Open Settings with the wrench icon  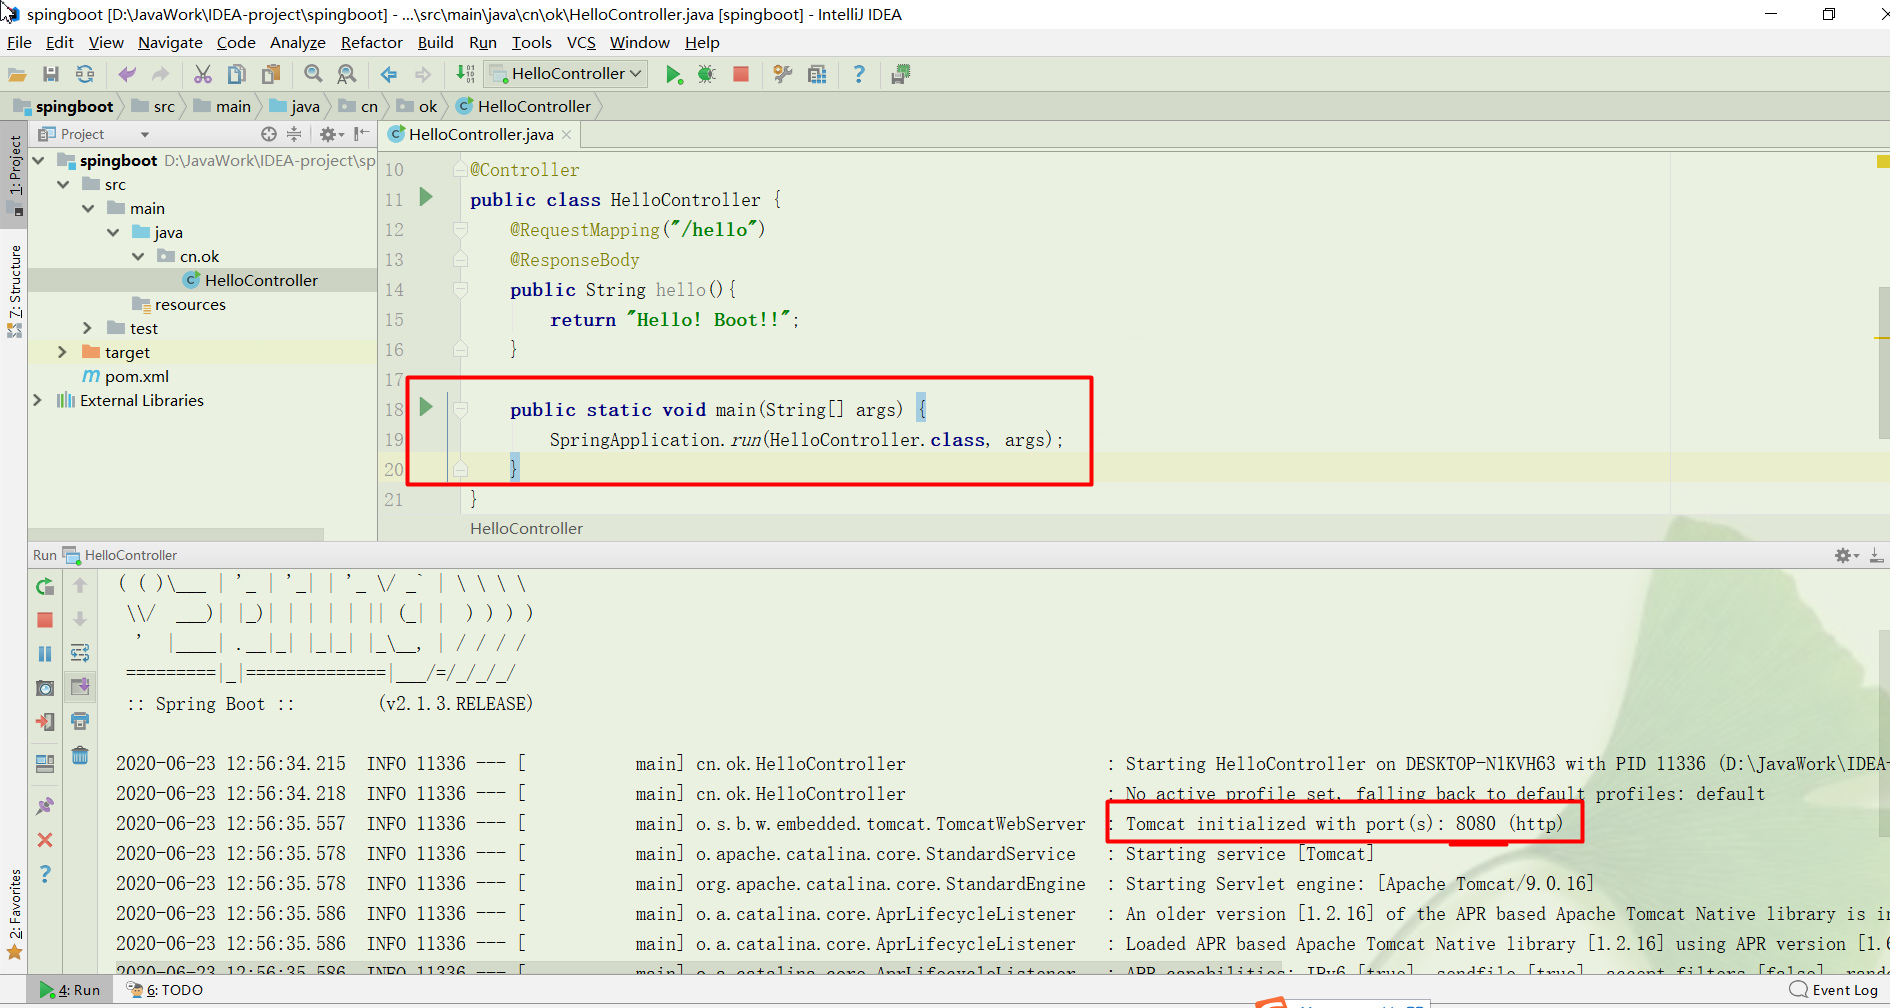[783, 74]
